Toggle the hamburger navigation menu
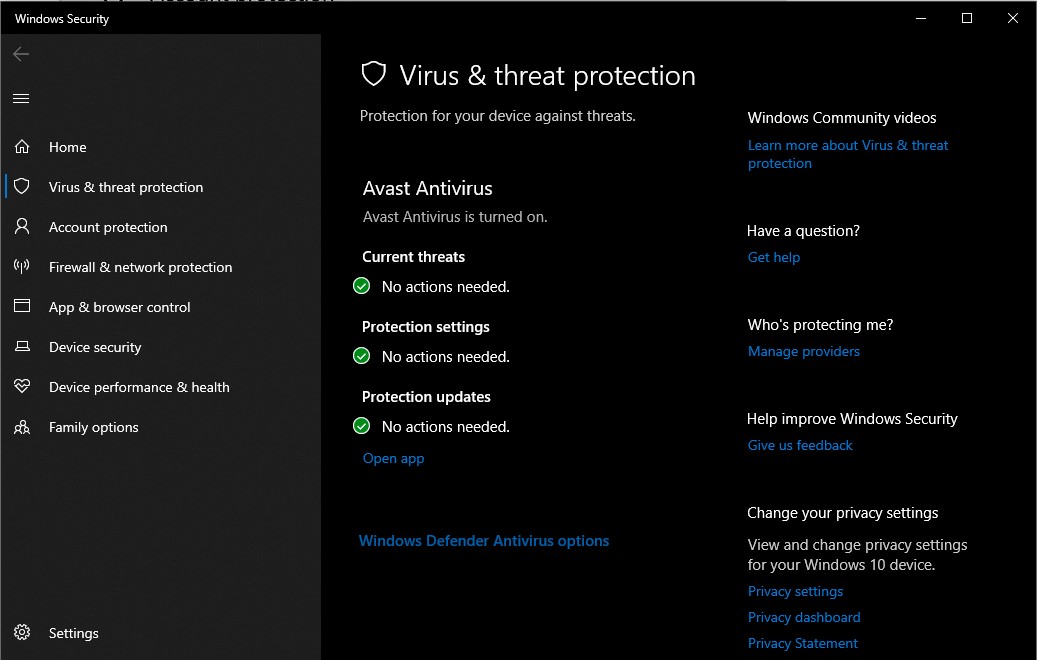Screen dimensions: 1037x660 (21, 98)
